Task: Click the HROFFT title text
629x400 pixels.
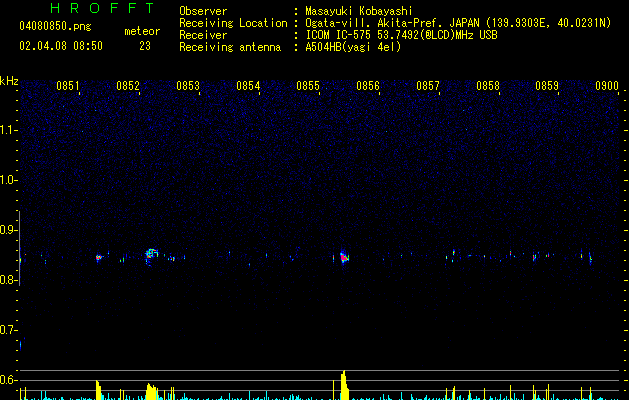Action: pos(102,8)
